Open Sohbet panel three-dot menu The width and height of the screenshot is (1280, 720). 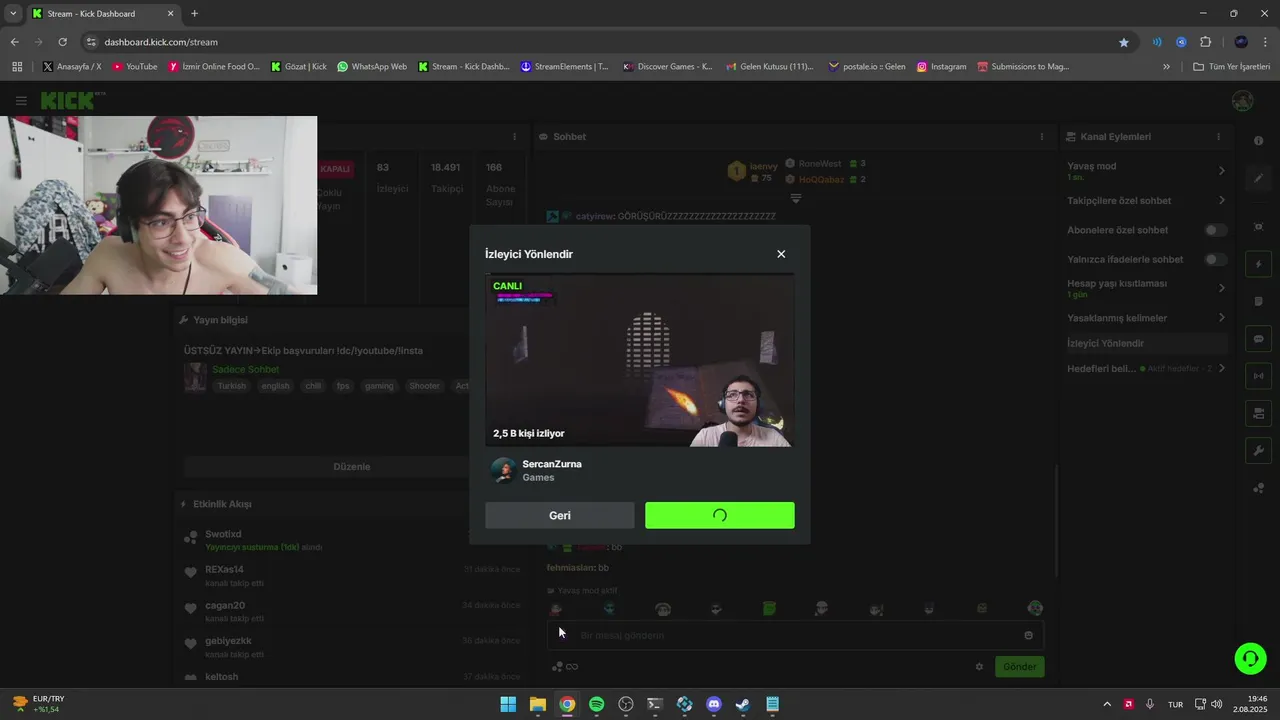(1041, 137)
